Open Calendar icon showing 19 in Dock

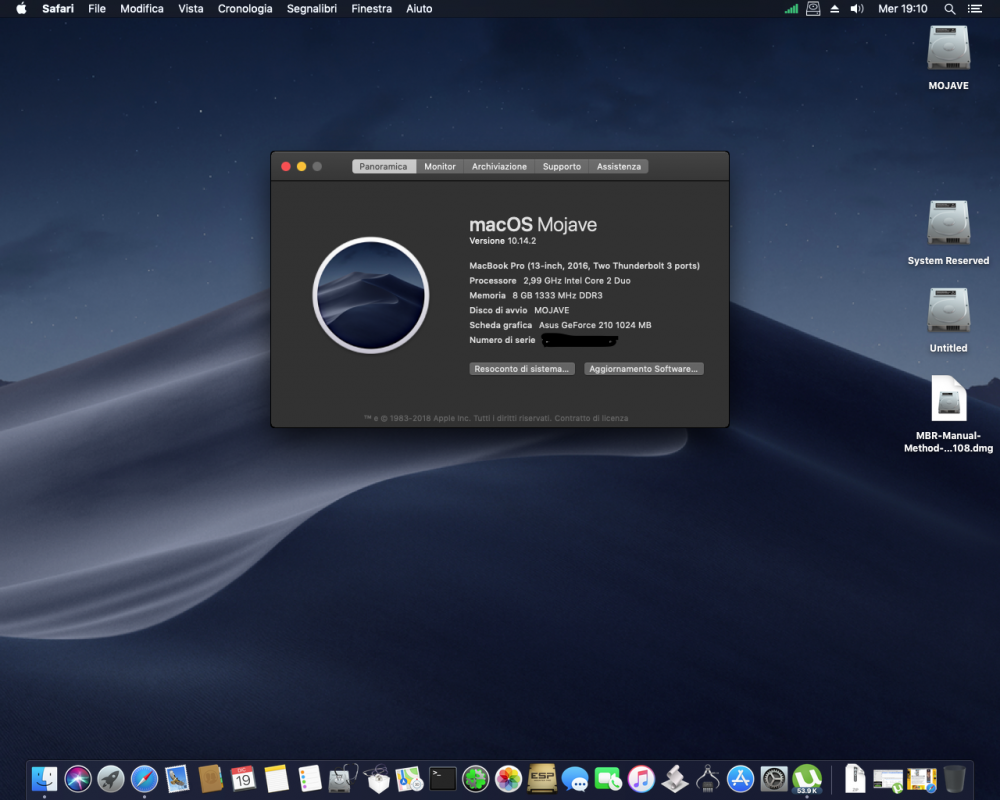click(243, 778)
